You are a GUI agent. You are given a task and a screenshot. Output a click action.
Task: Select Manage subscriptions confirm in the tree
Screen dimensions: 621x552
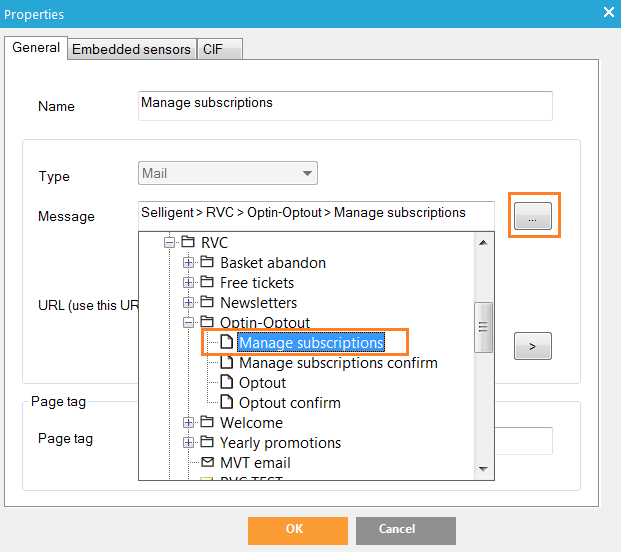[338, 363]
